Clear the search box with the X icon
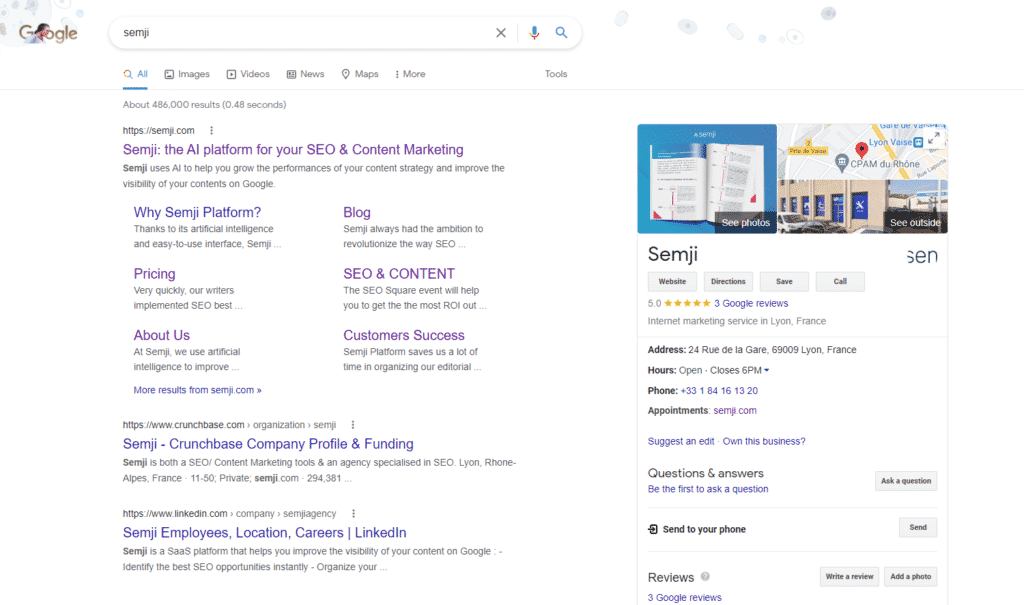 (x=501, y=33)
